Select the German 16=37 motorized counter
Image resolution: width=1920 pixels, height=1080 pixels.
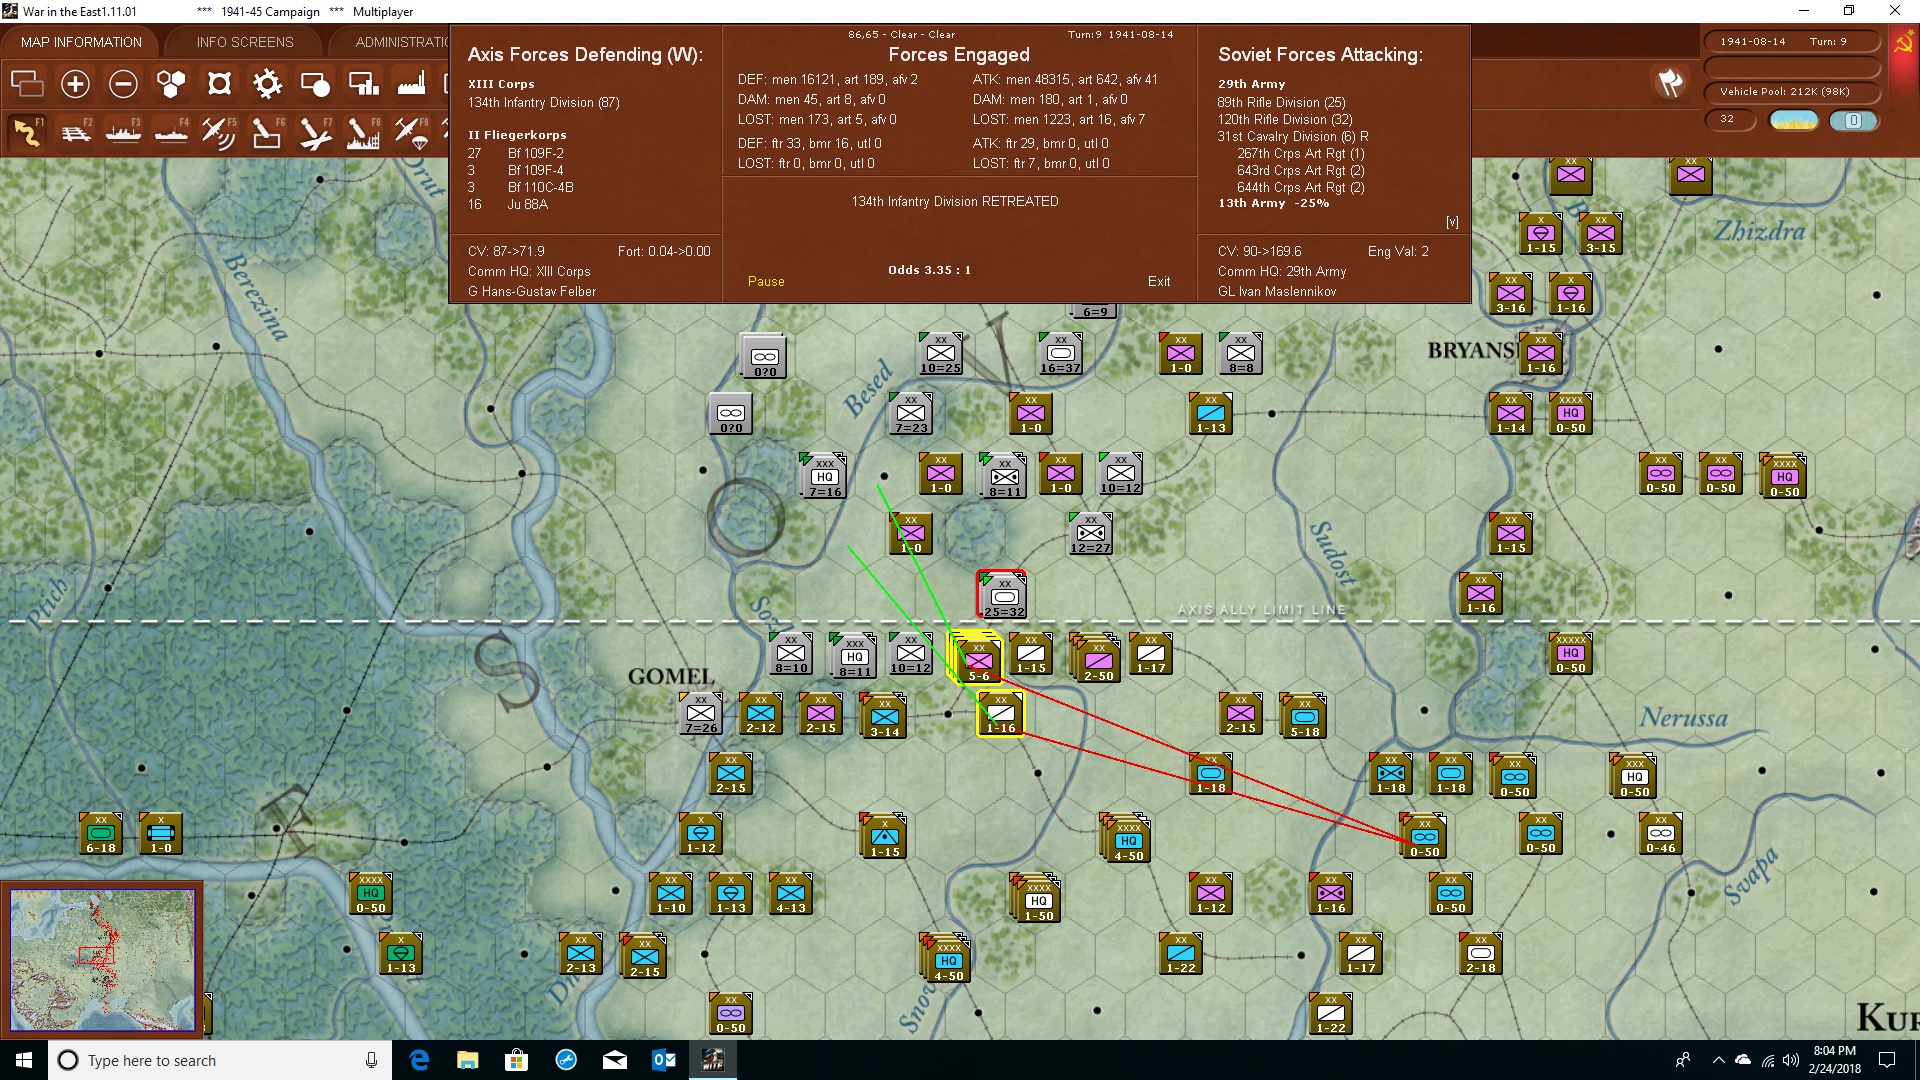tap(1061, 354)
